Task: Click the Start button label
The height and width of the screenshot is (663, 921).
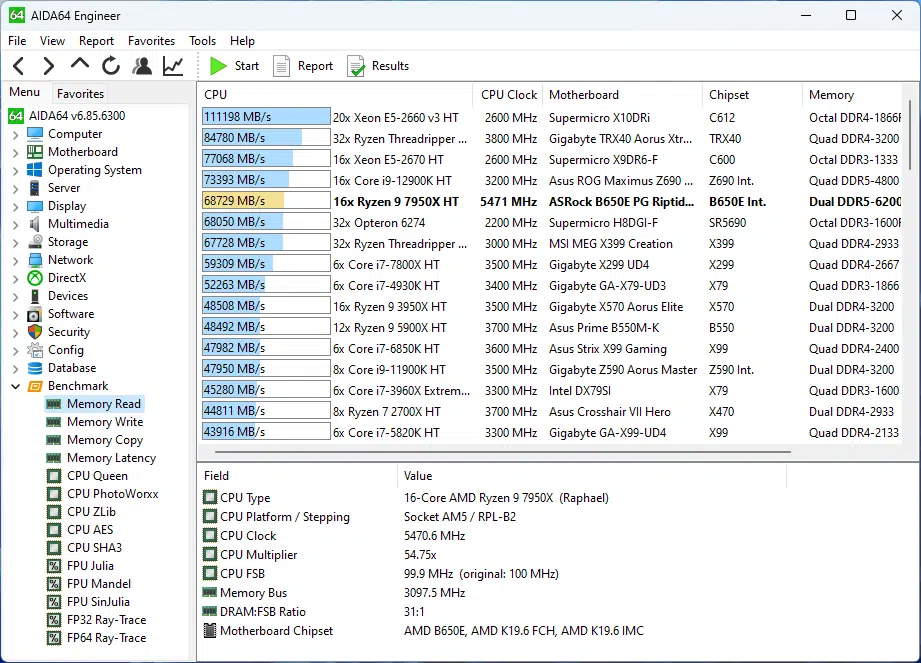Action: (x=247, y=66)
